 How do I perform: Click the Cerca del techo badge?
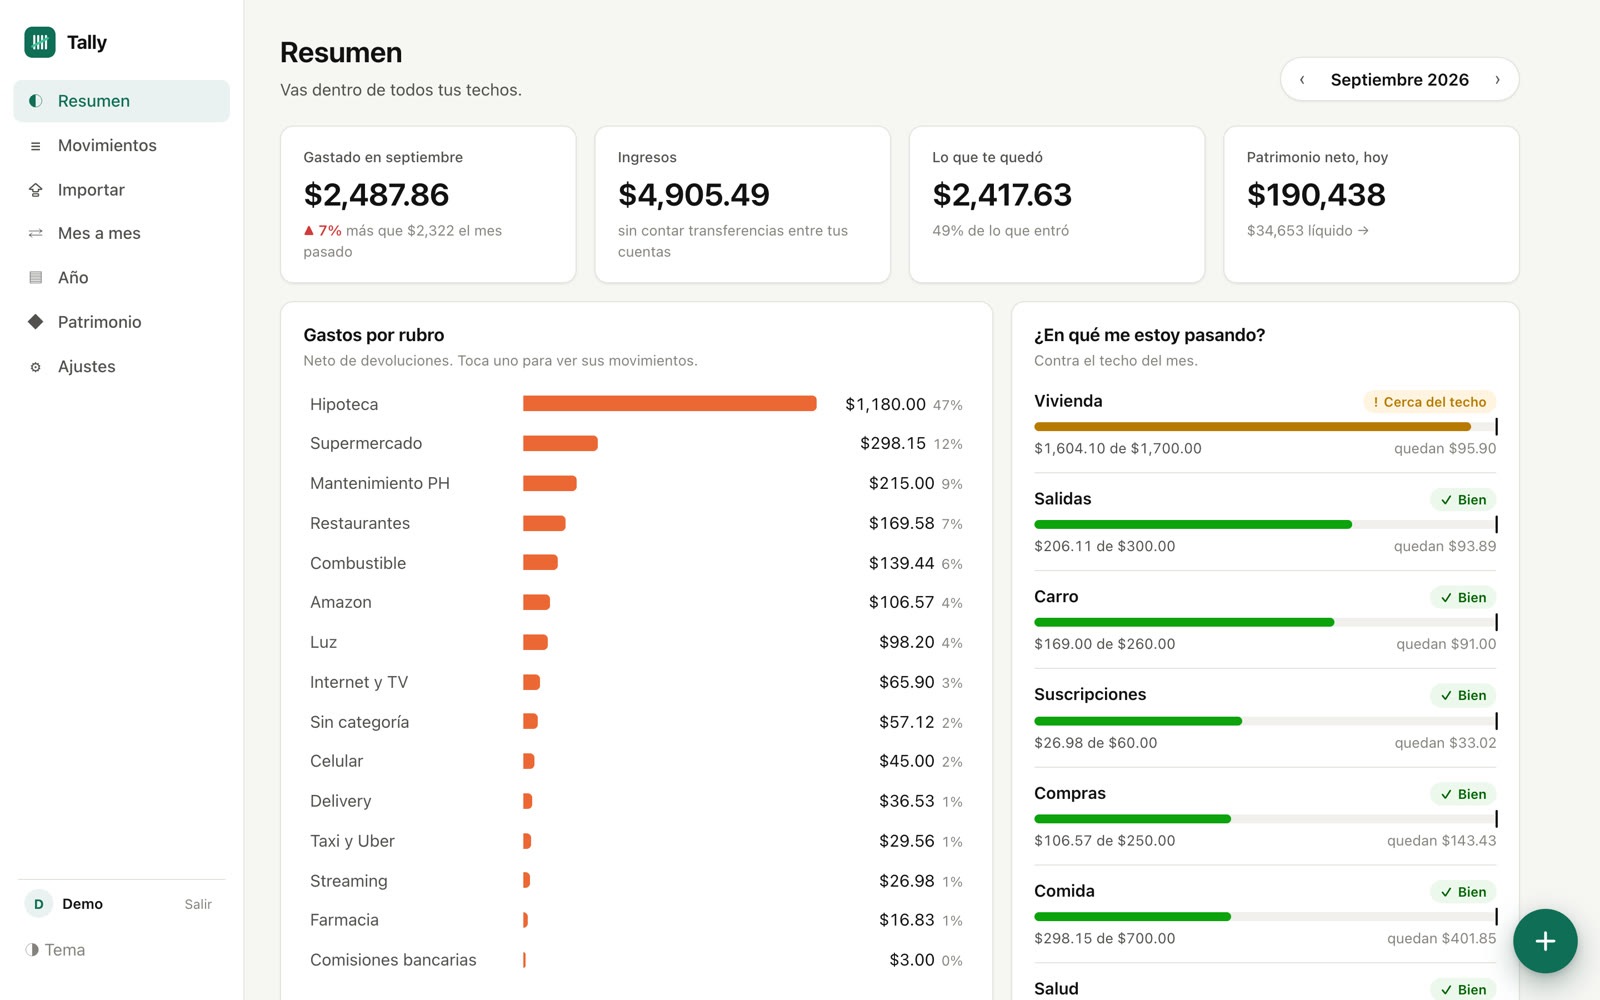[x=1430, y=402]
